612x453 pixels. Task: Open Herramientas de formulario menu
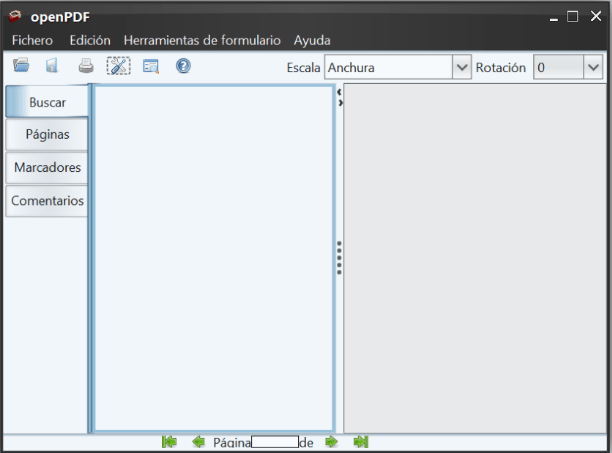tap(202, 41)
